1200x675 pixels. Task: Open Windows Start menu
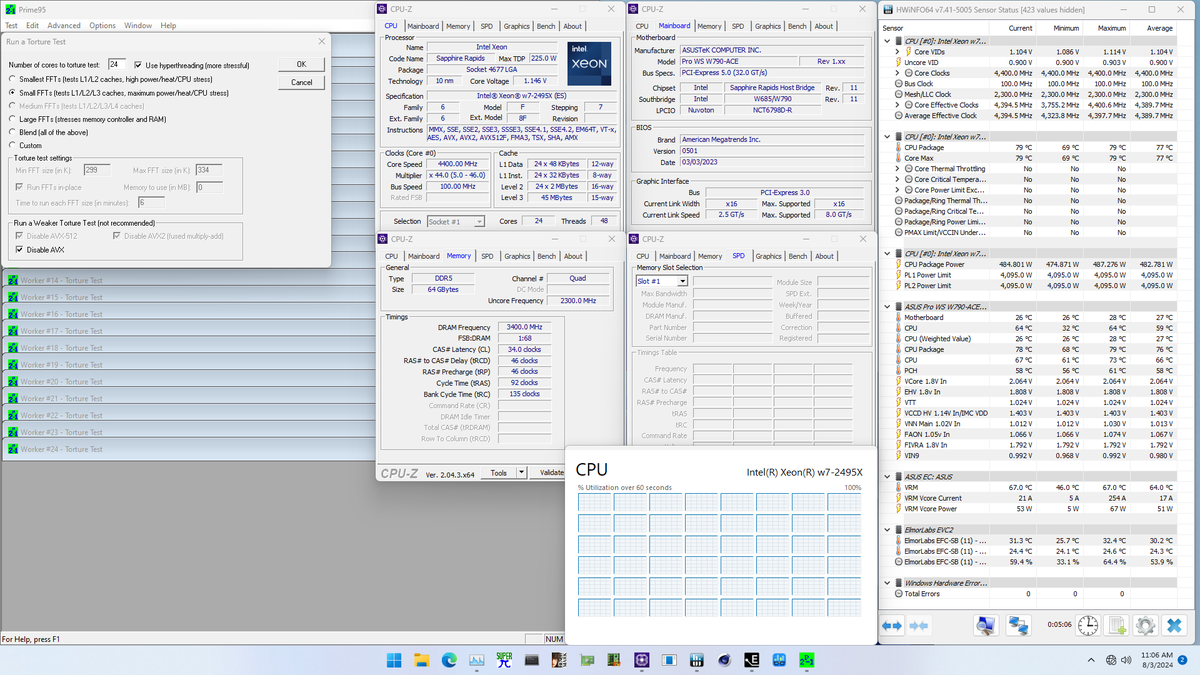click(x=394, y=660)
